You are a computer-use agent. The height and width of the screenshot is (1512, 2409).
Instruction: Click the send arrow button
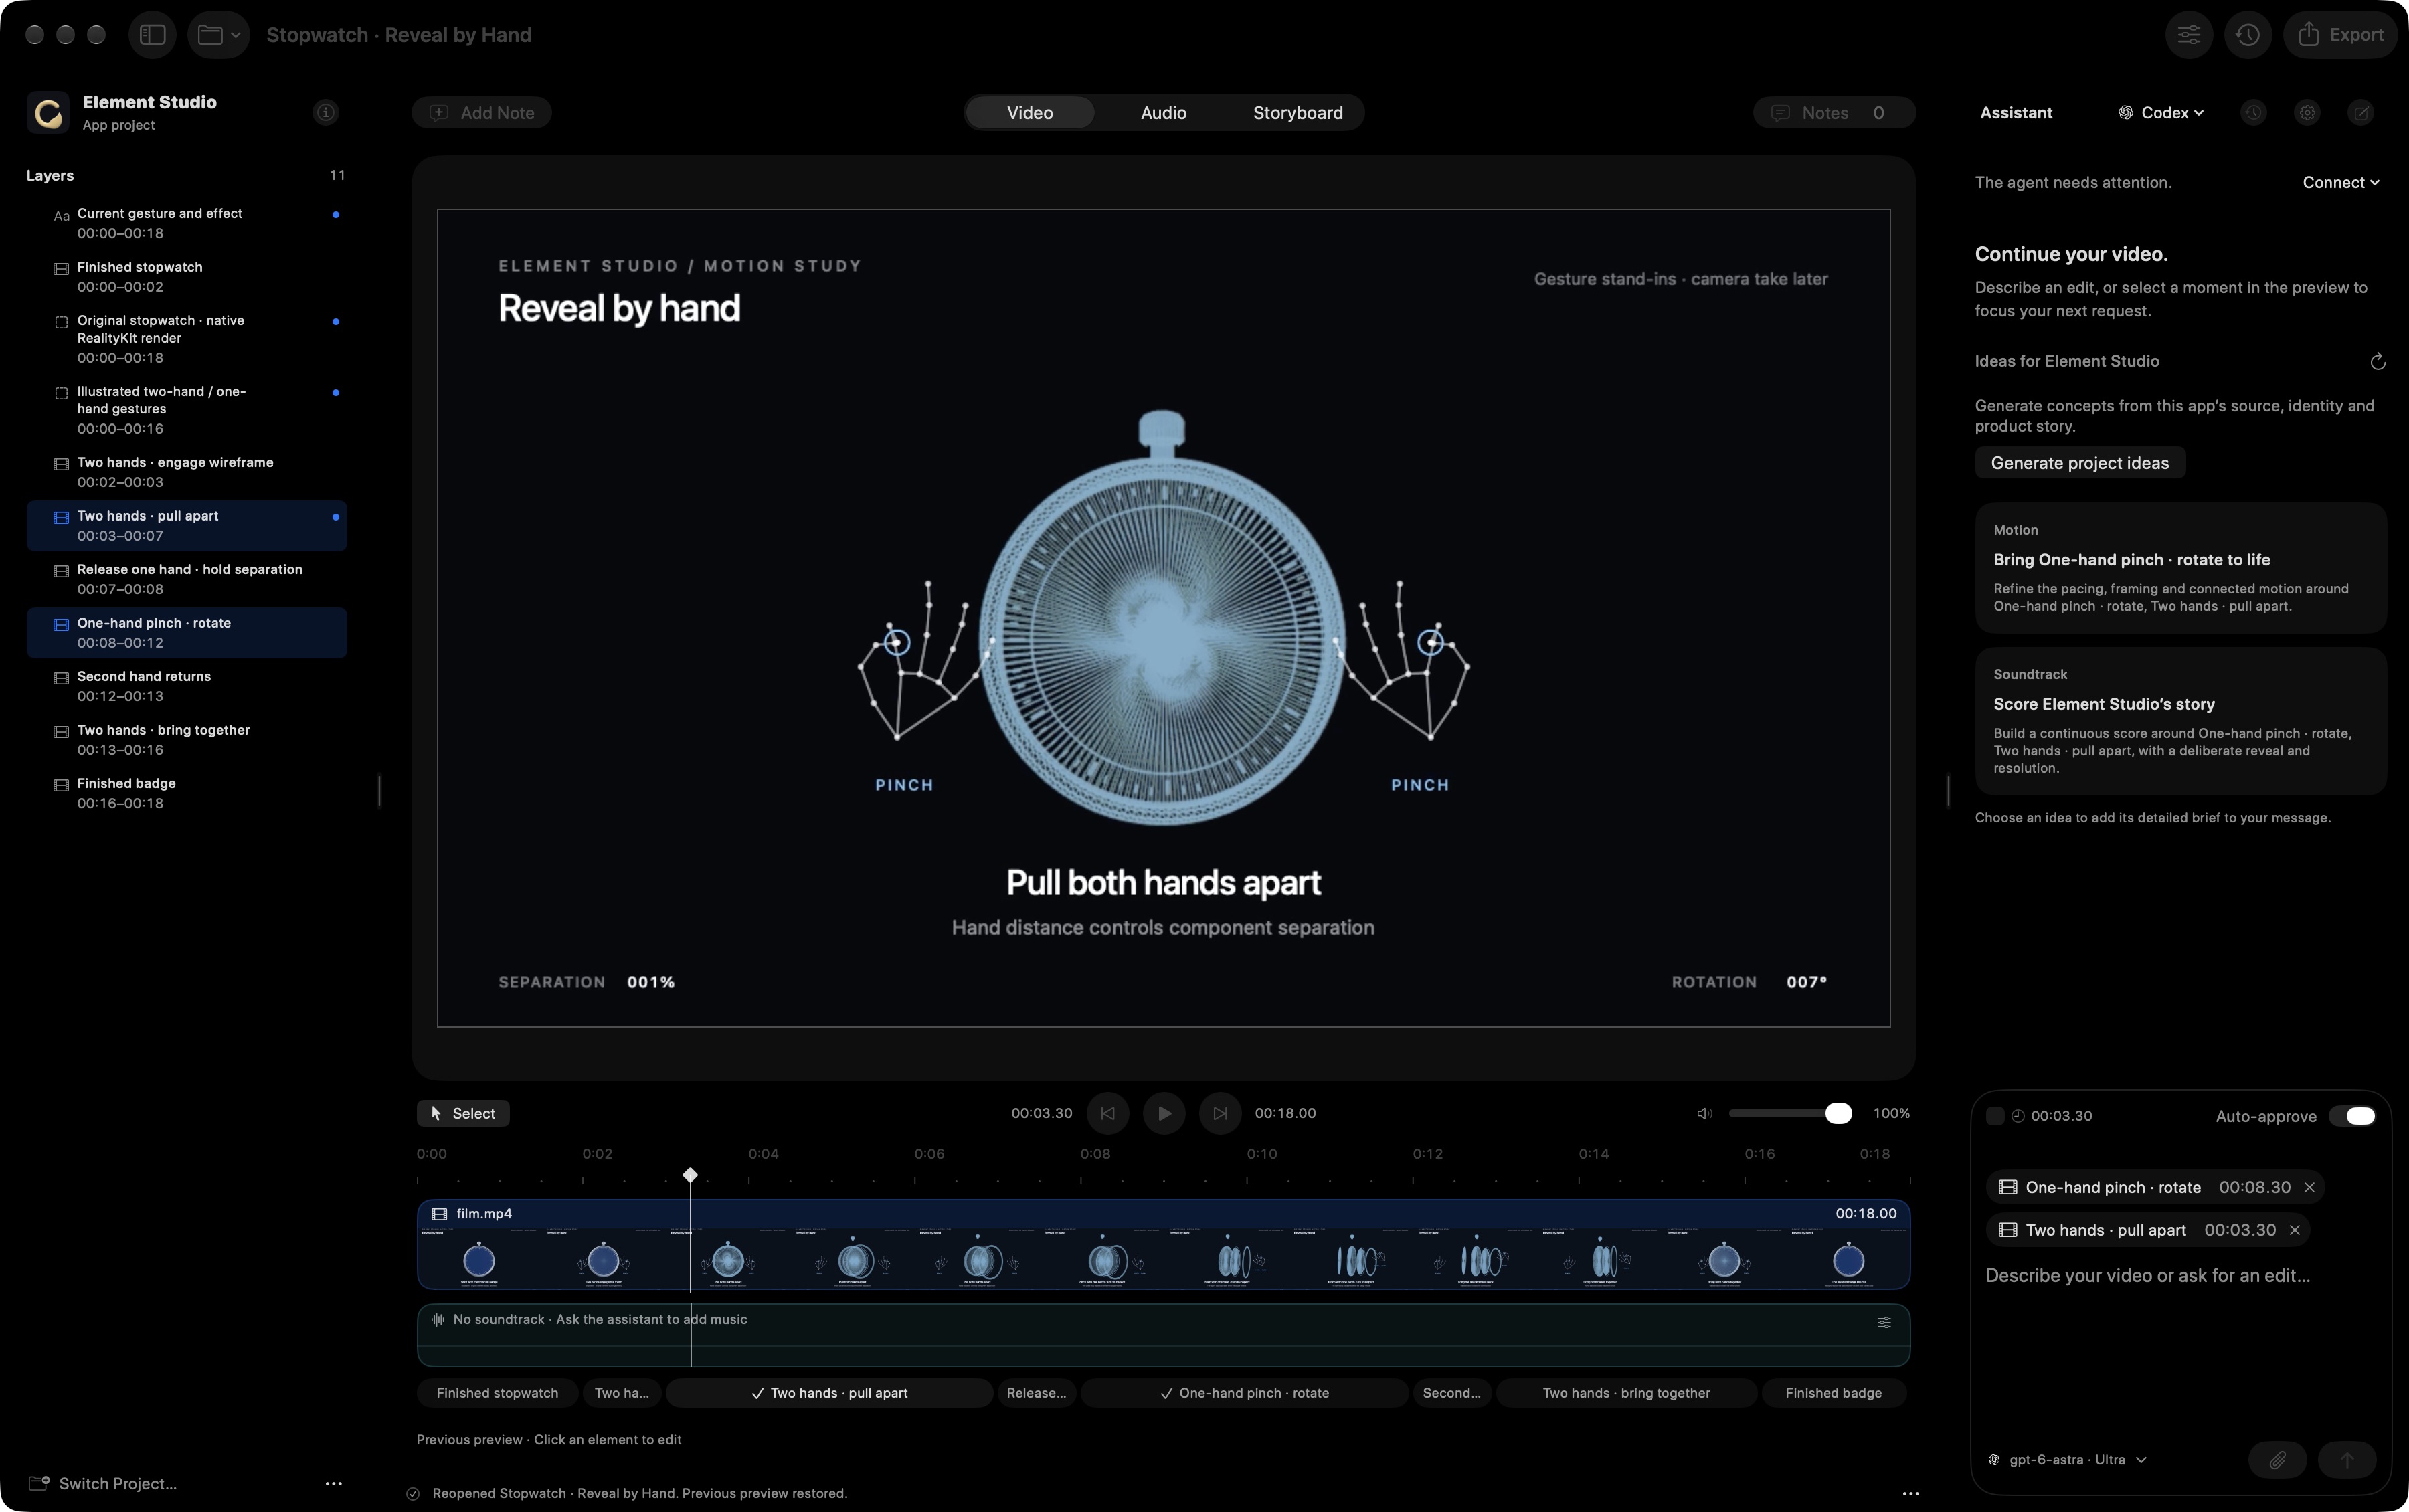[x=2346, y=1460]
